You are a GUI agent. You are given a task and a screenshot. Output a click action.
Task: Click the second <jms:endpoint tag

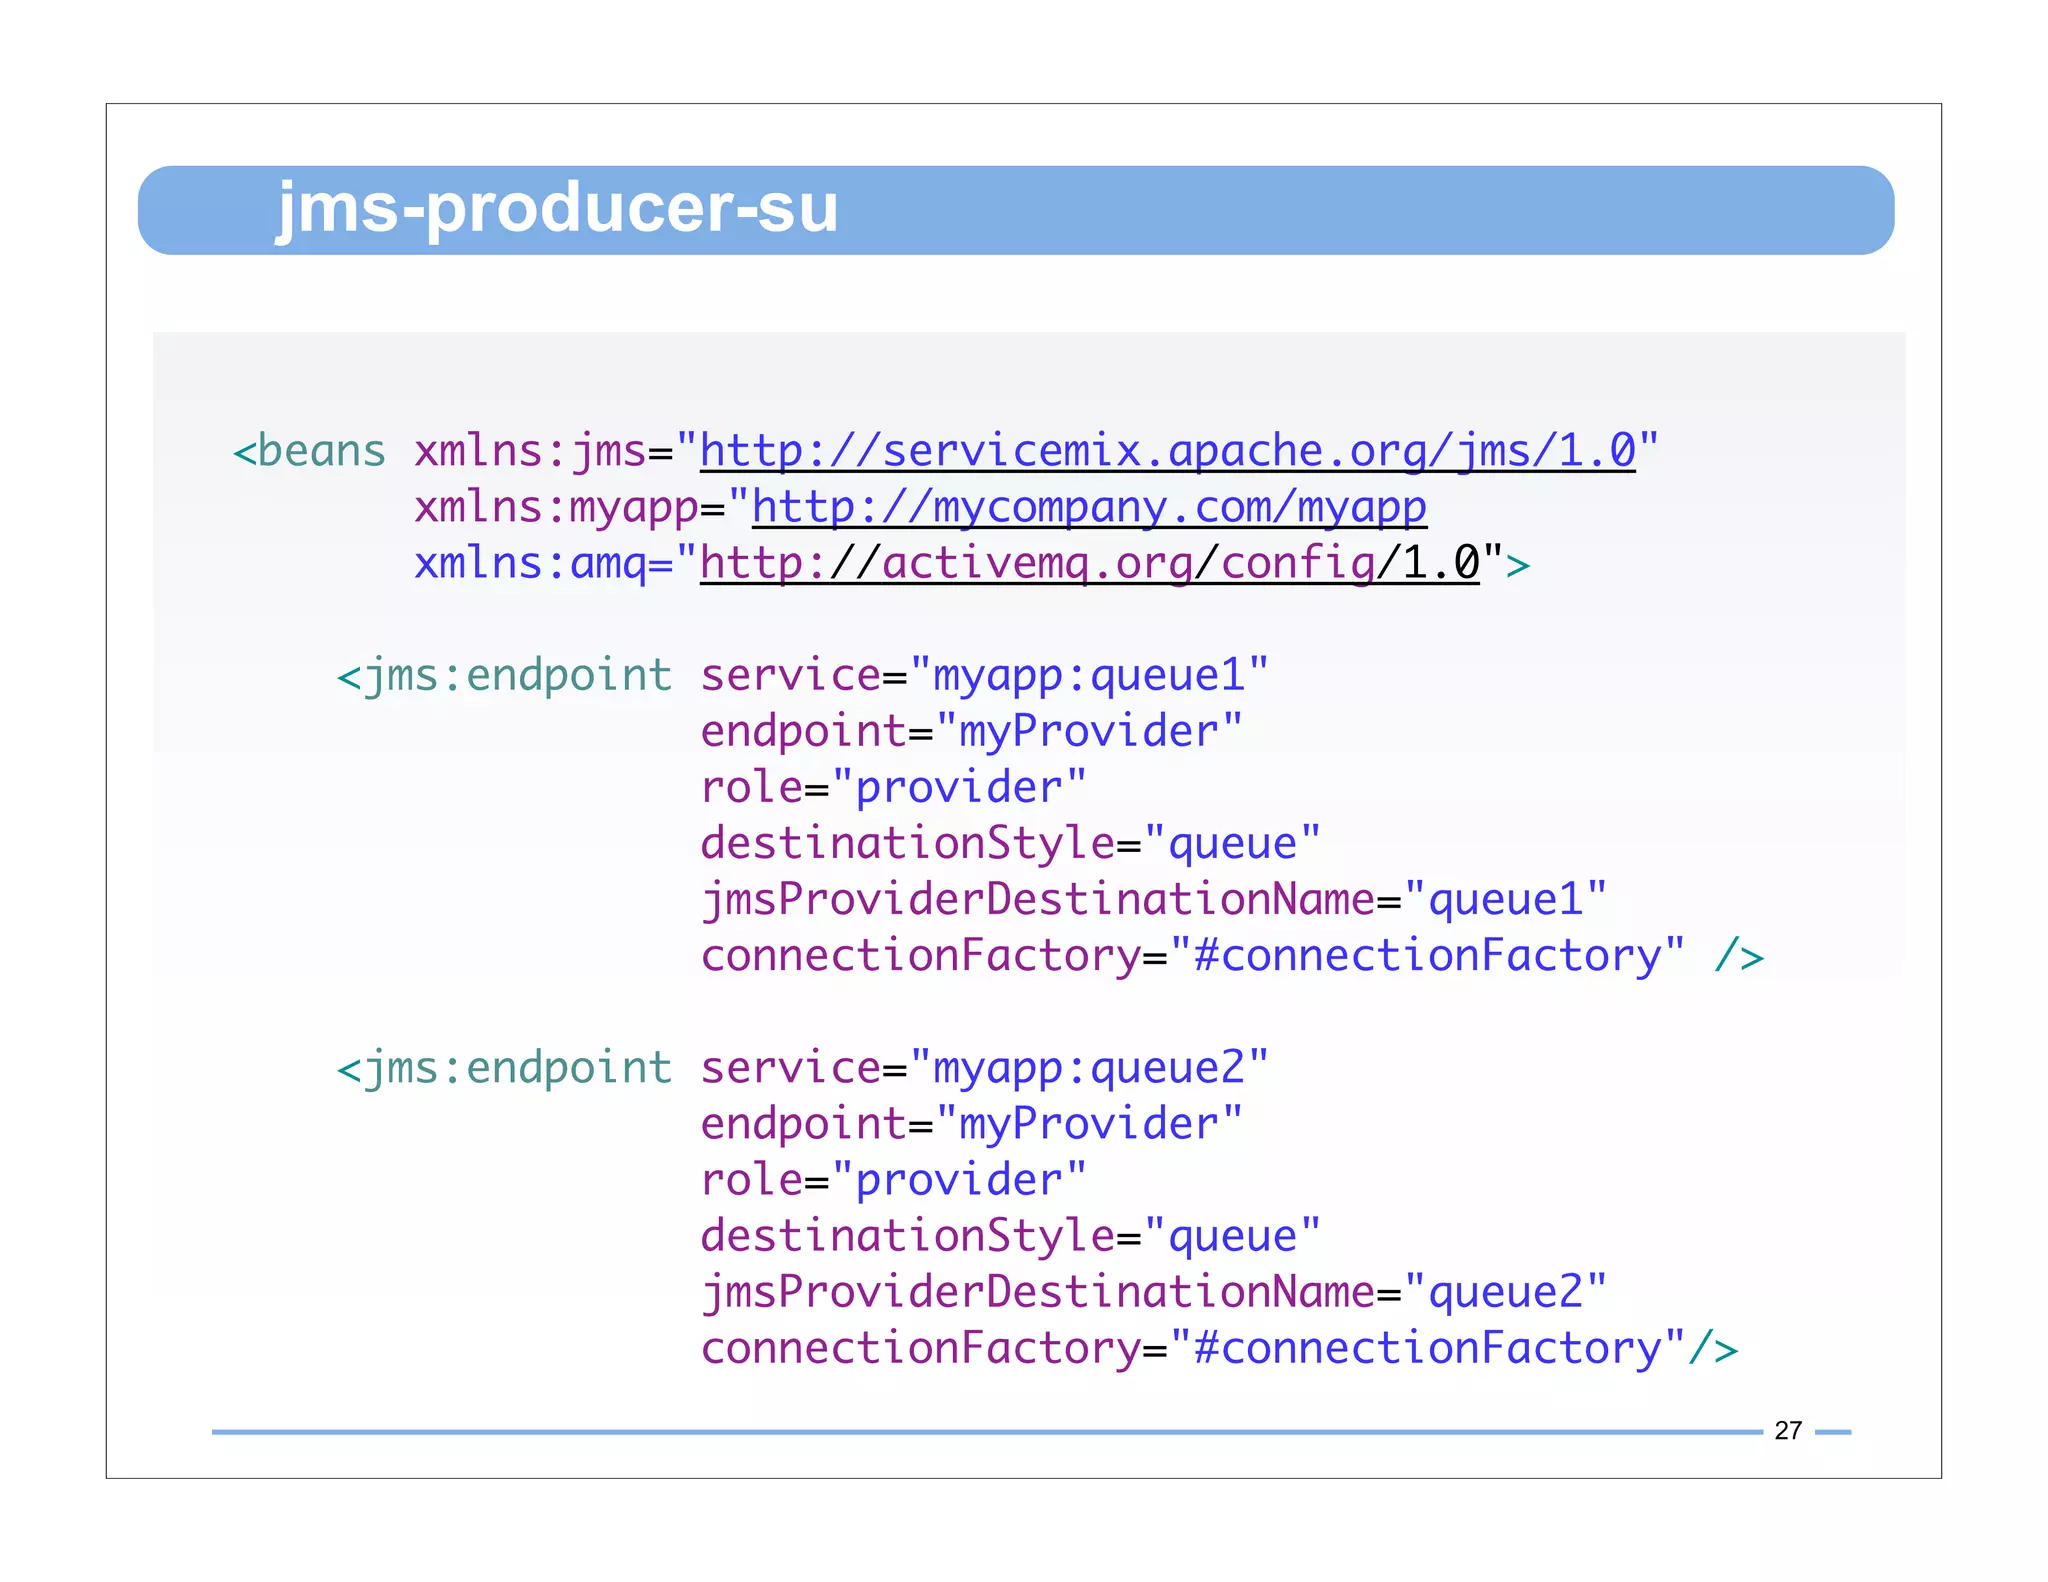pyautogui.click(x=505, y=1068)
